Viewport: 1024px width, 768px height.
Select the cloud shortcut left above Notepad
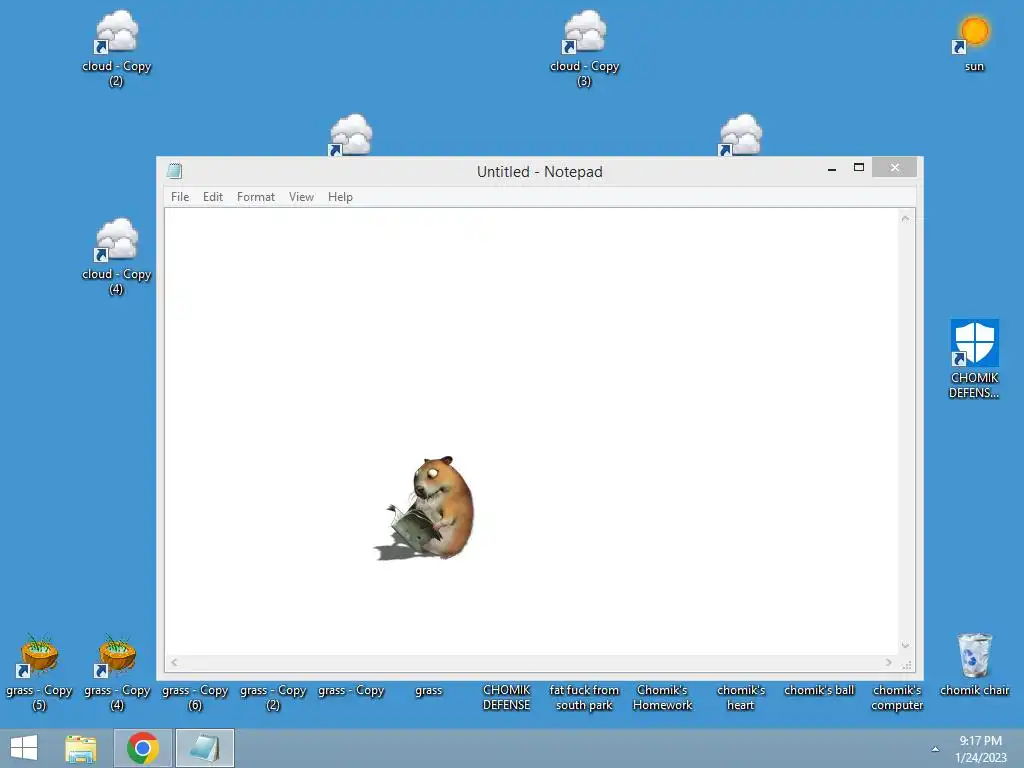pos(351,135)
